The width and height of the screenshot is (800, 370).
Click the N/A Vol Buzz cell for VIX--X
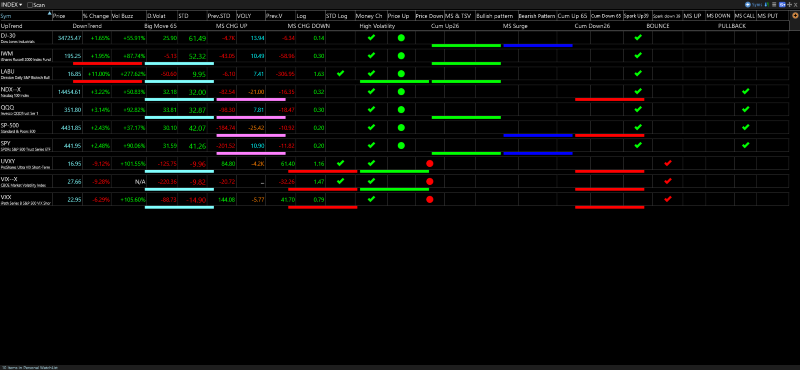point(139,182)
